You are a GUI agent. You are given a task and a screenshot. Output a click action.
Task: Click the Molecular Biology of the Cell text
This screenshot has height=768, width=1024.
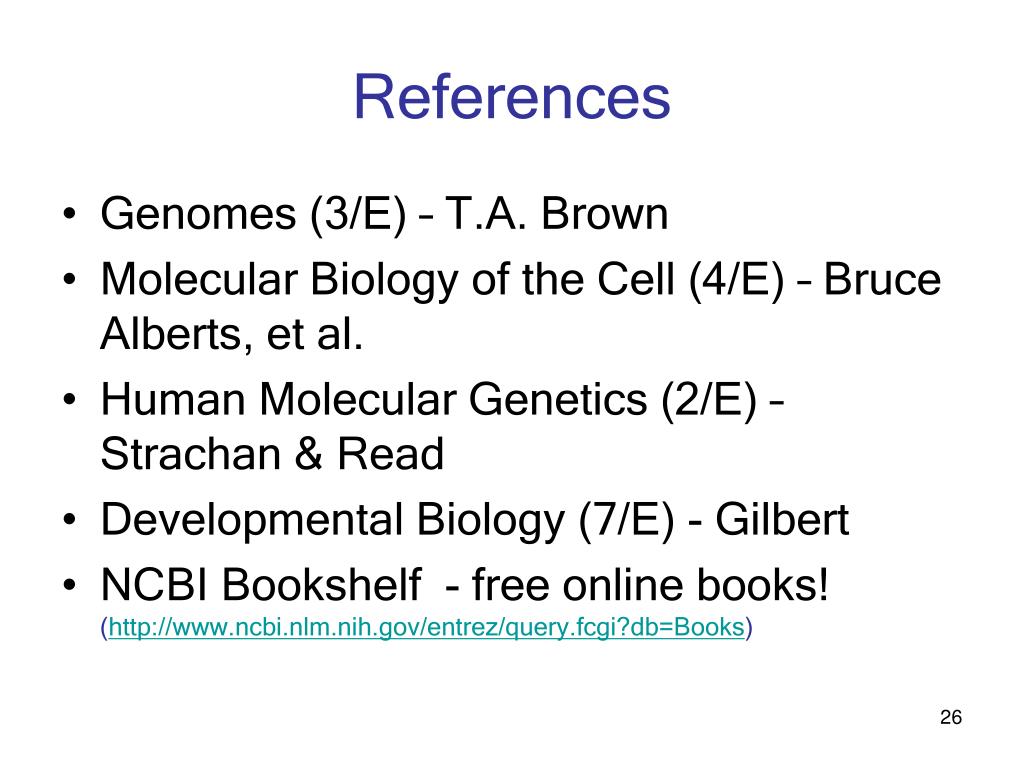pos(388,280)
